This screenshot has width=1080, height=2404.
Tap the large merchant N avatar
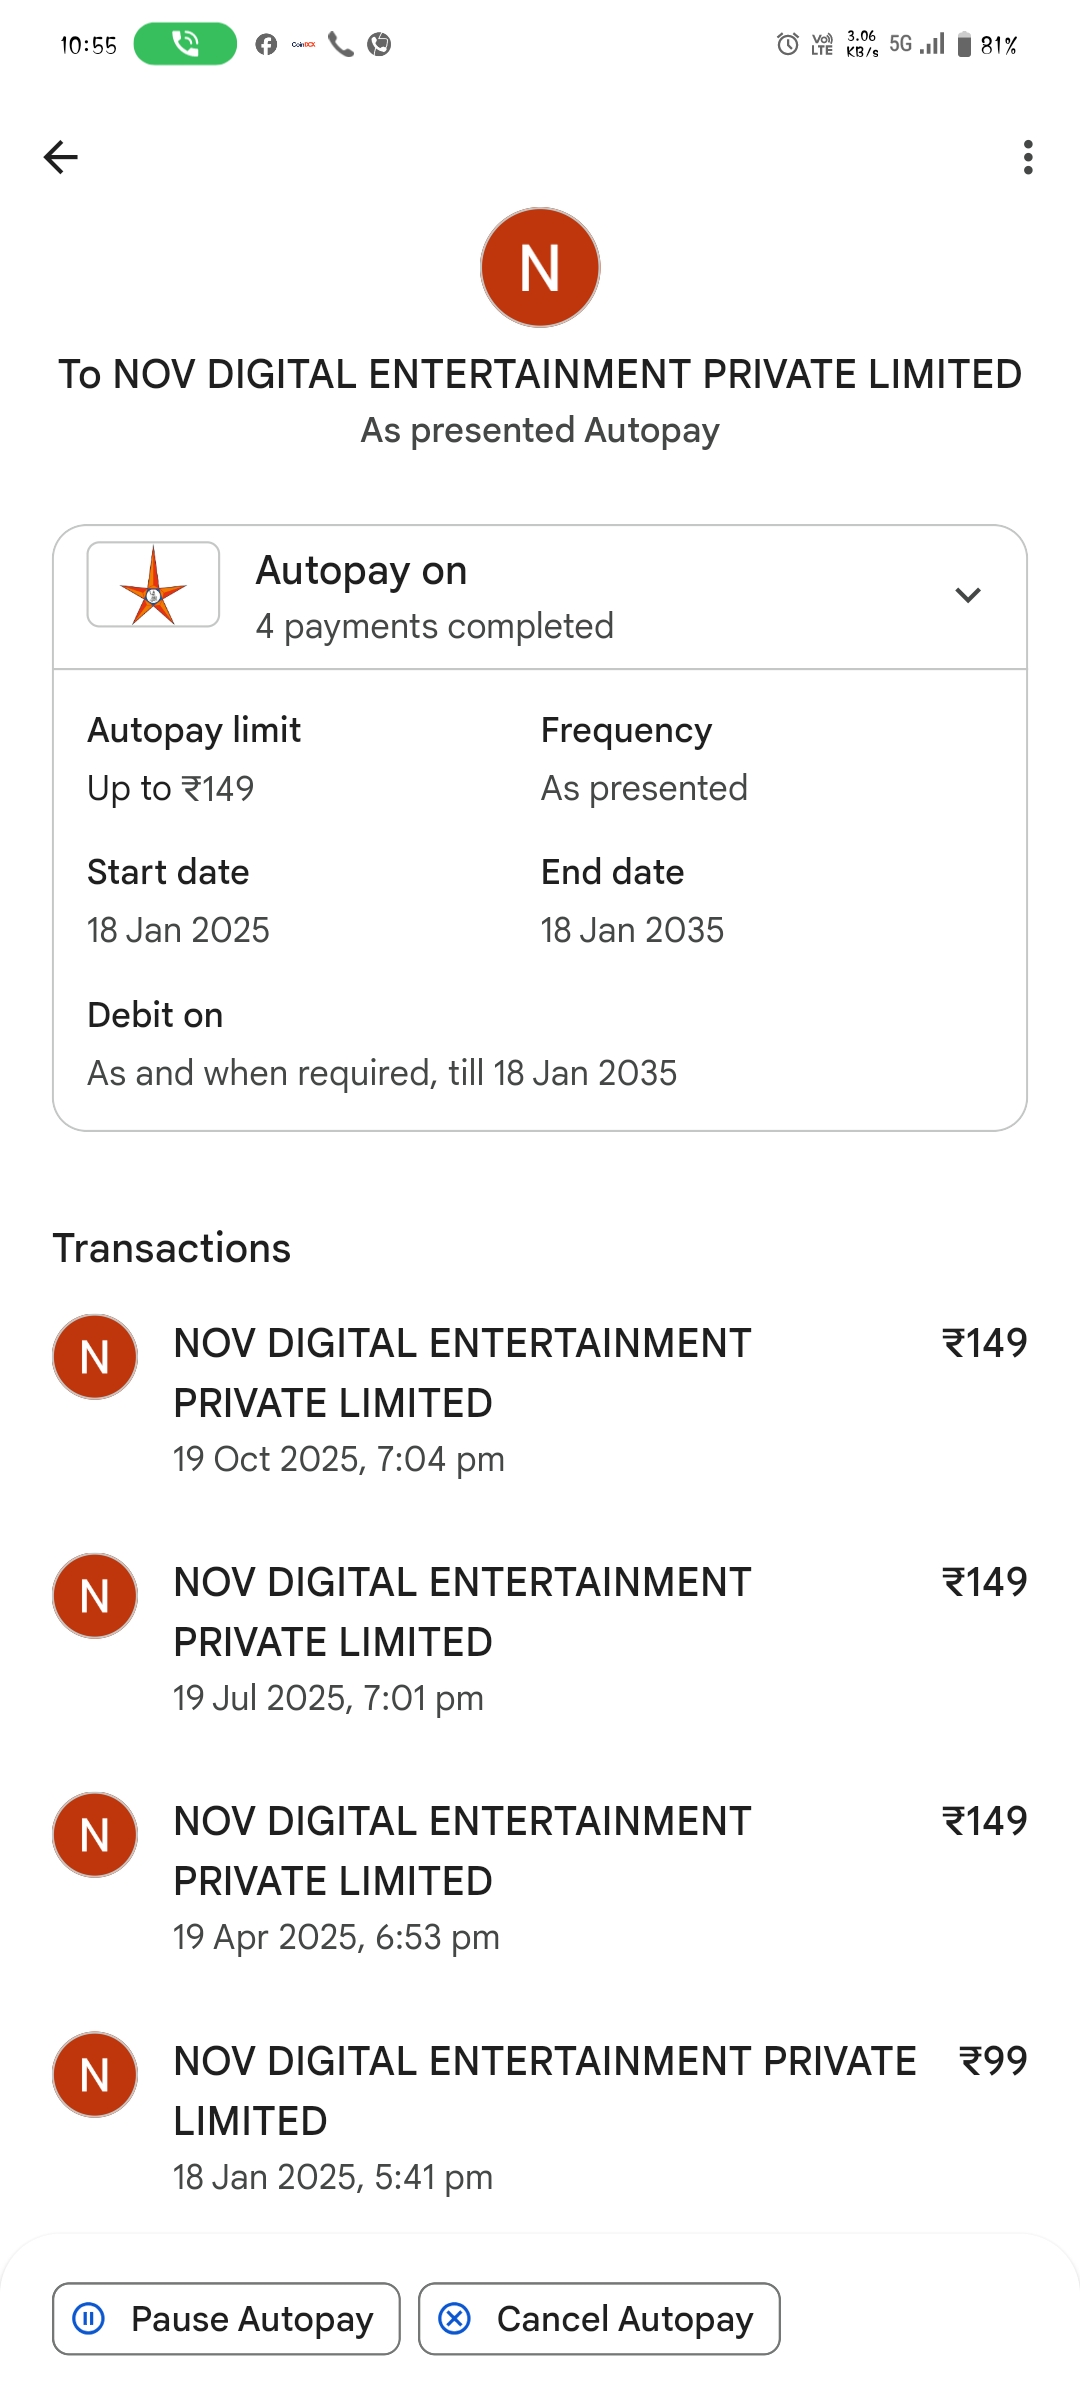click(x=540, y=267)
